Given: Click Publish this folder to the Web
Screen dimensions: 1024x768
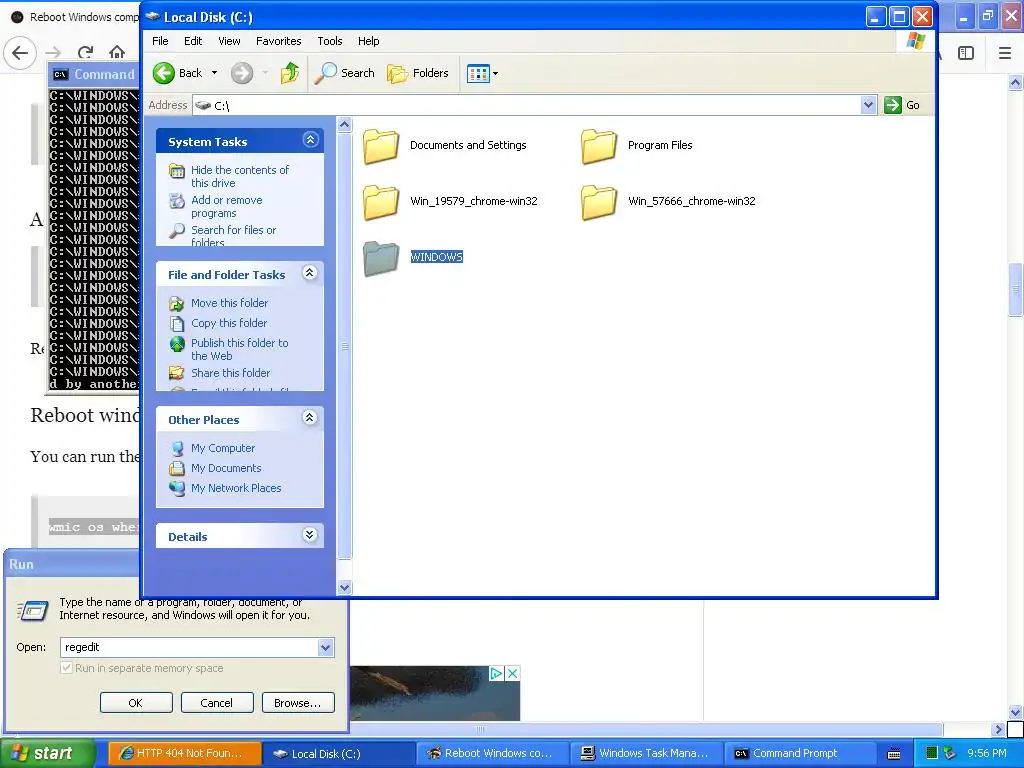Looking at the screenshot, I should 239,349.
